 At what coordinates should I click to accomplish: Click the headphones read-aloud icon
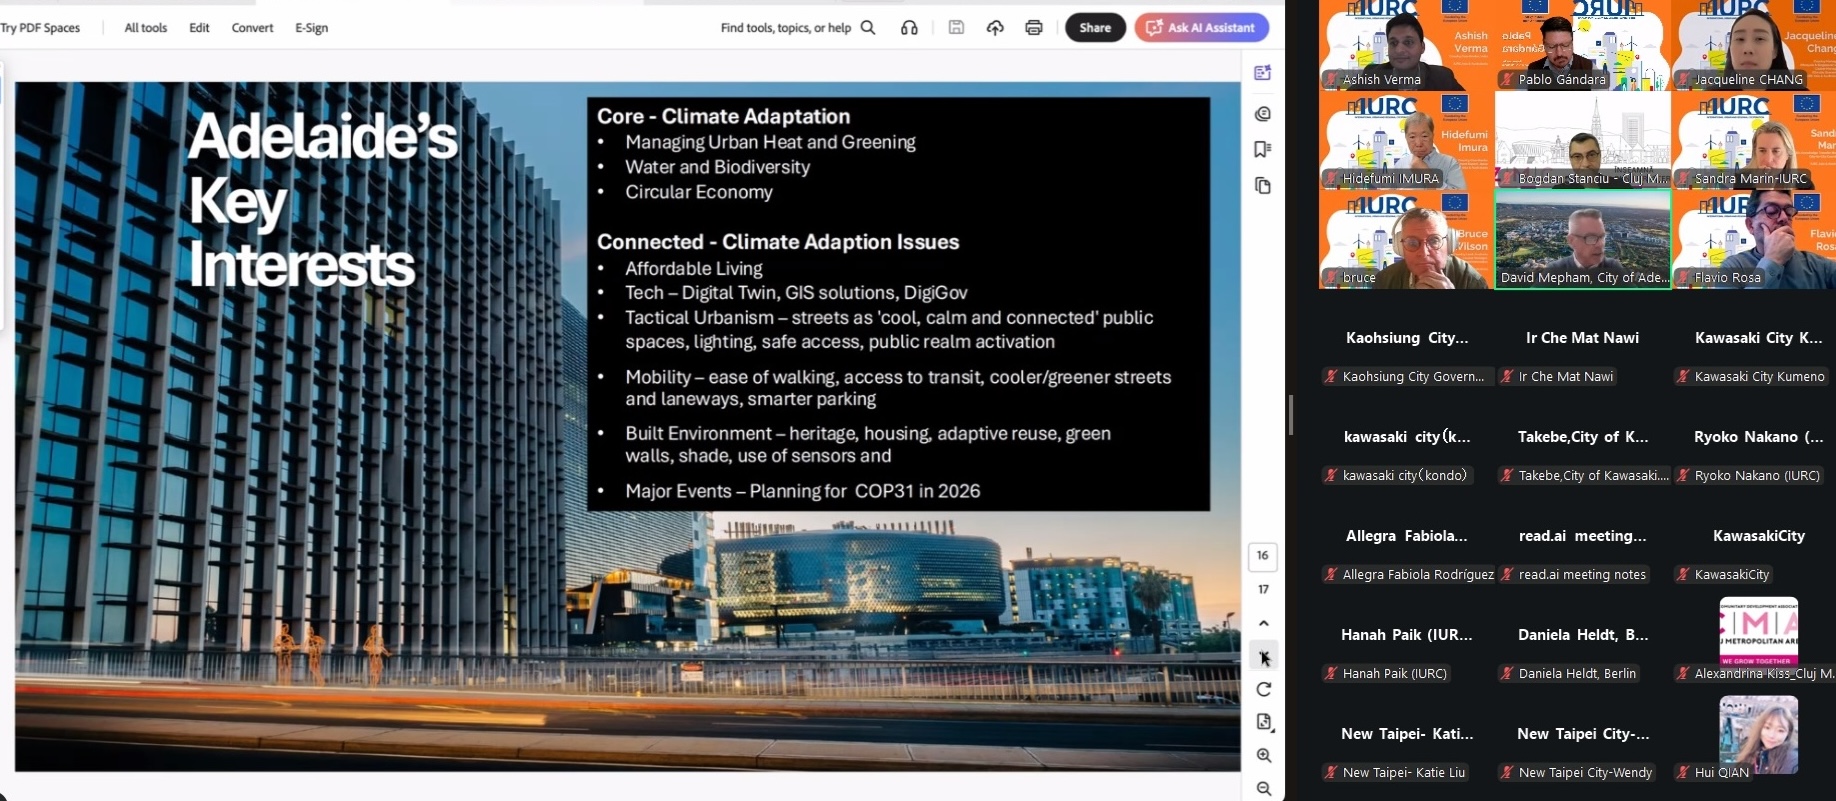(x=909, y=28)
